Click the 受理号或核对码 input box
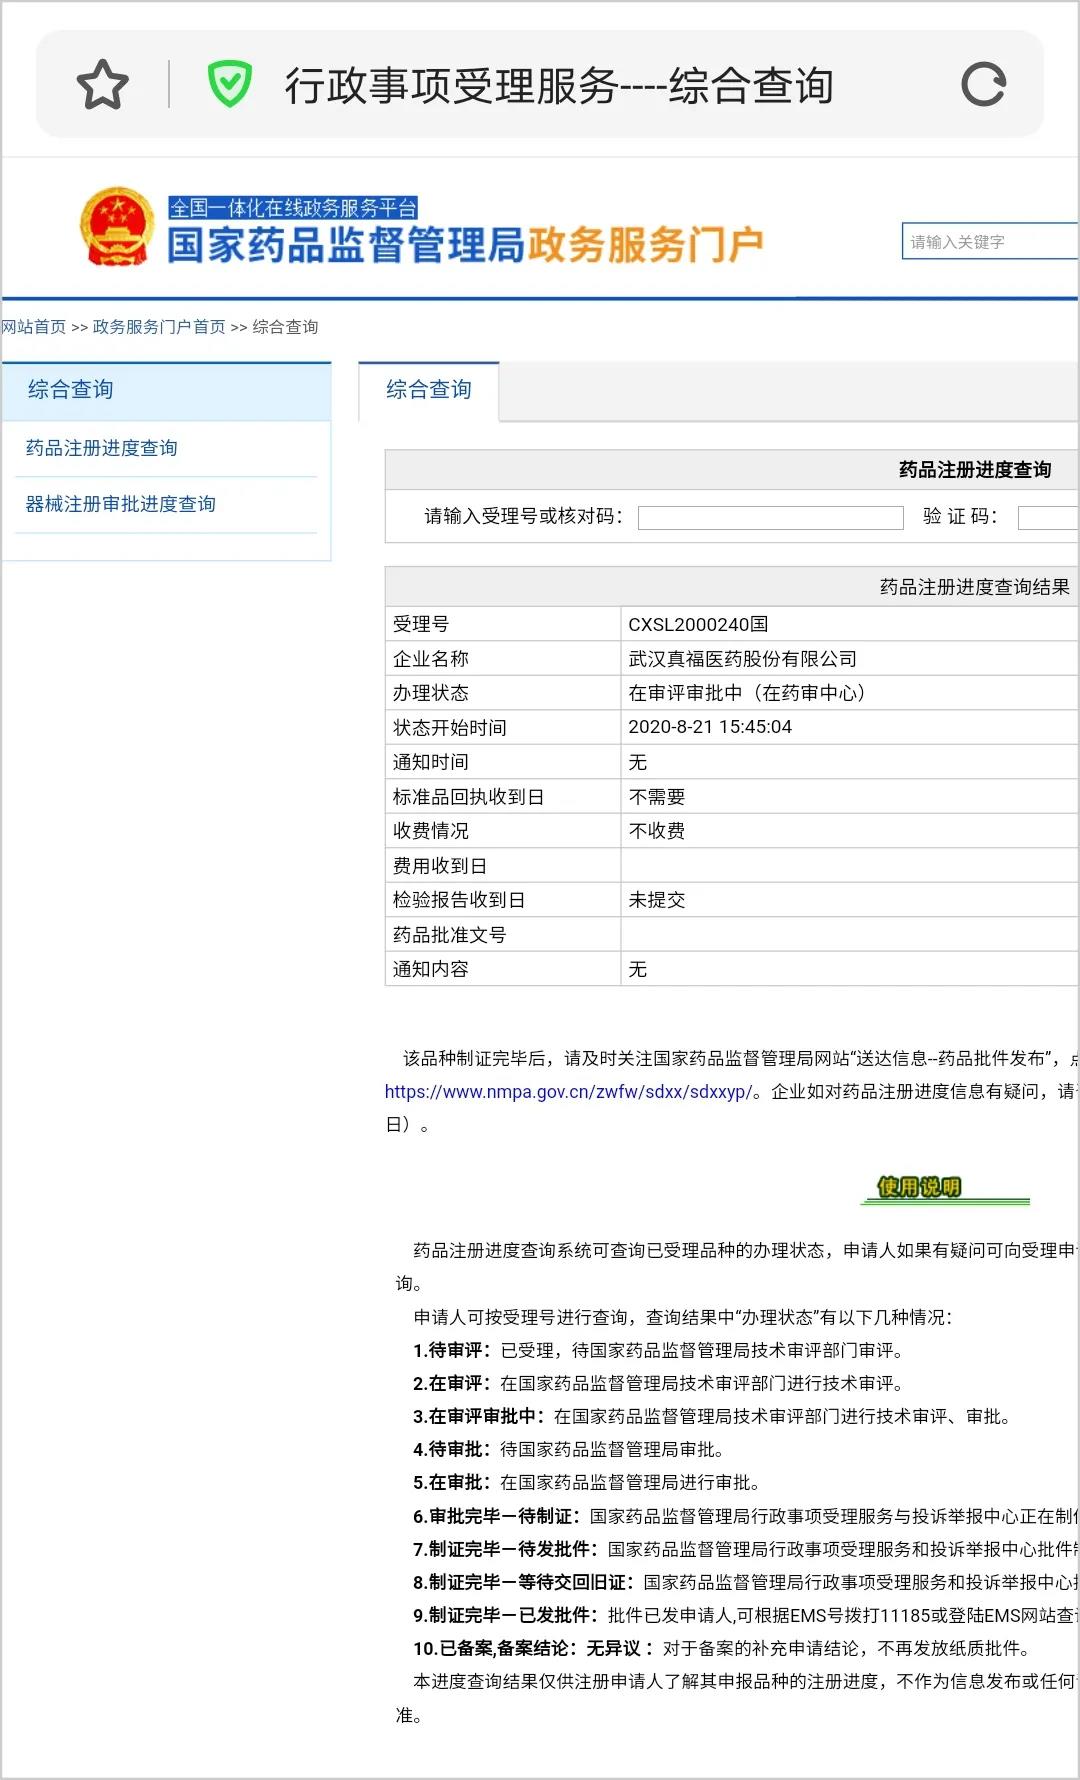This screenshot has height=1780, width=1080. [x=770, y=517]
